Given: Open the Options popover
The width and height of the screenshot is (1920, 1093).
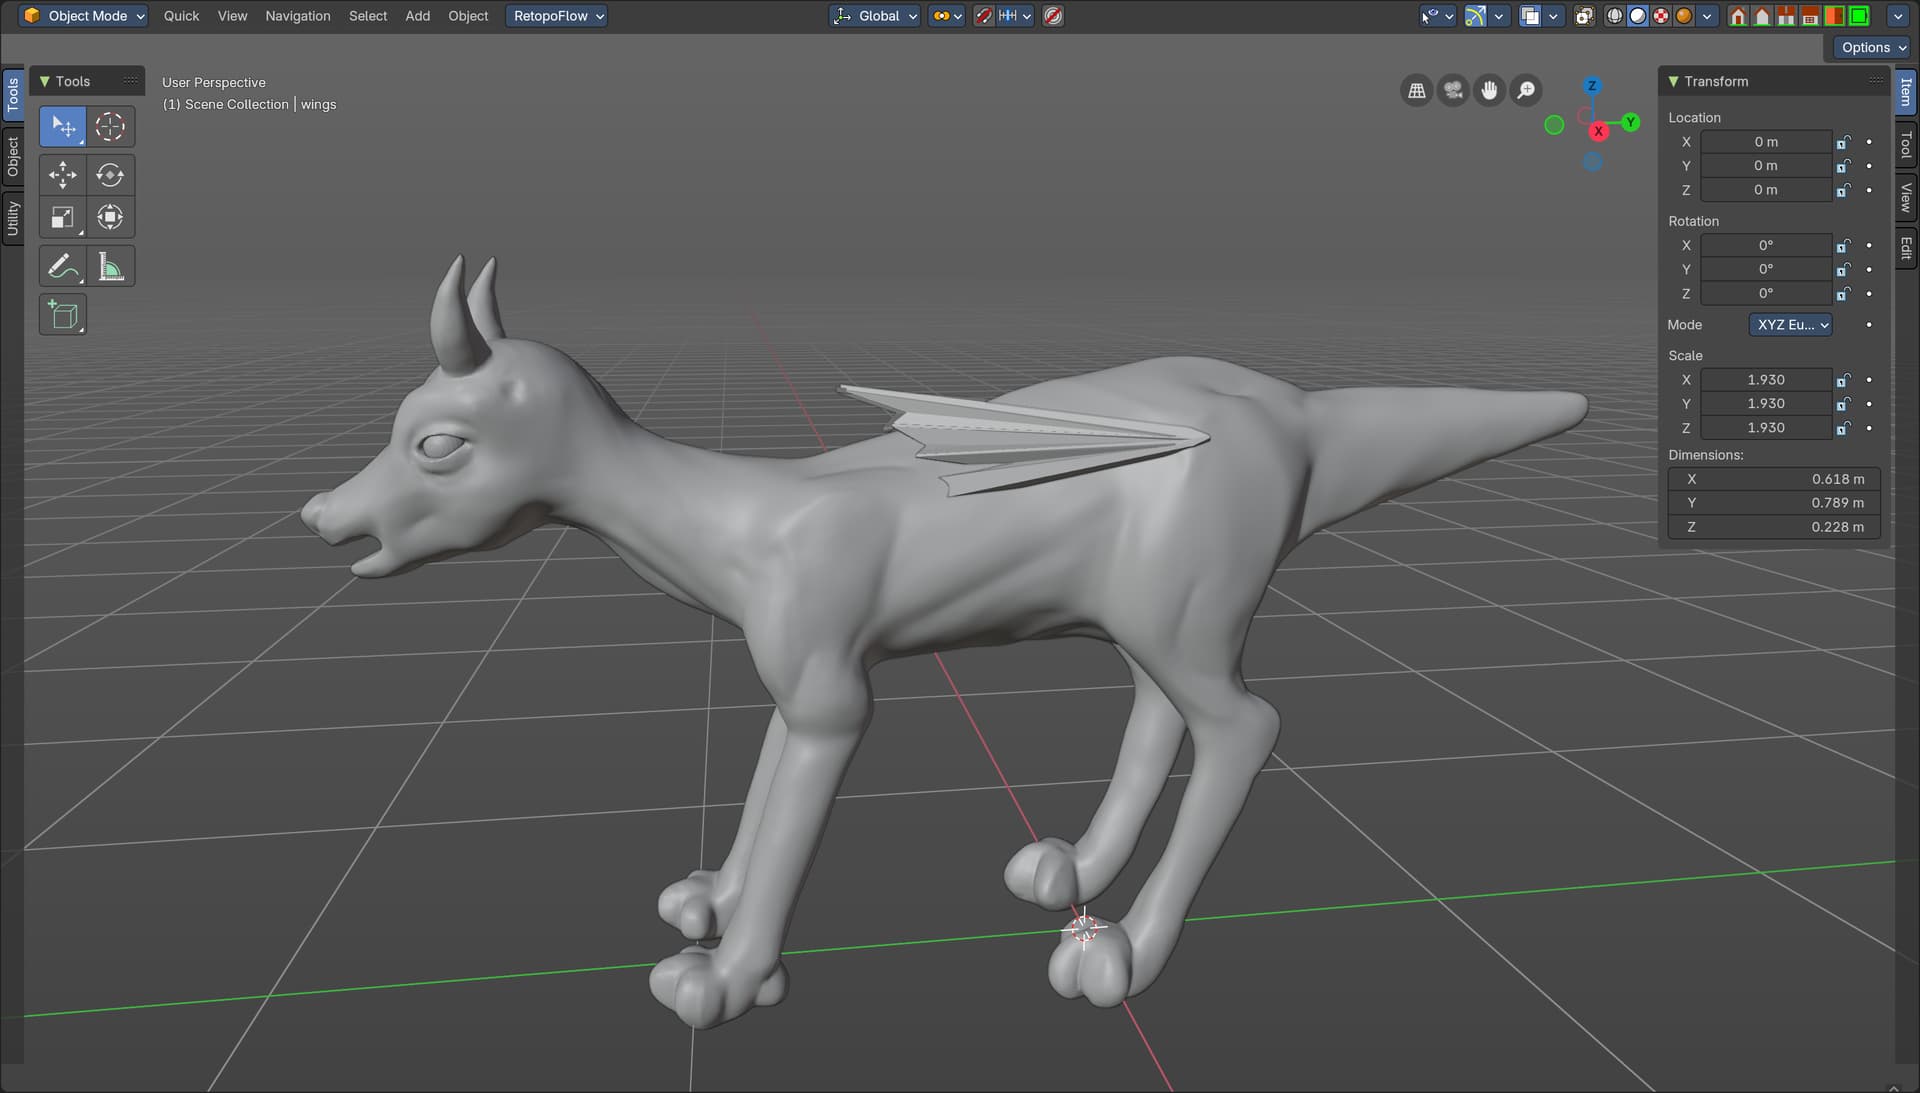Looking at the screenshot, I should pyautogui.click(x=1873, y=47).
